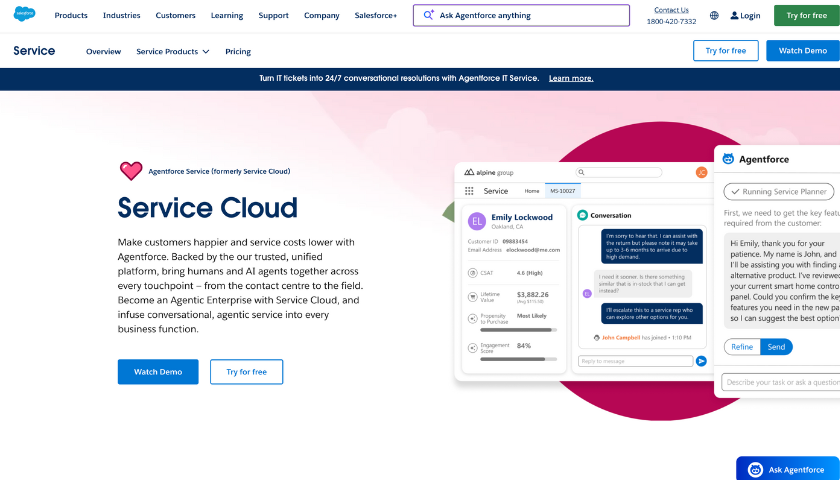Expand the Service Products dropdown
The image size is (840, 480).
(172, 51)
